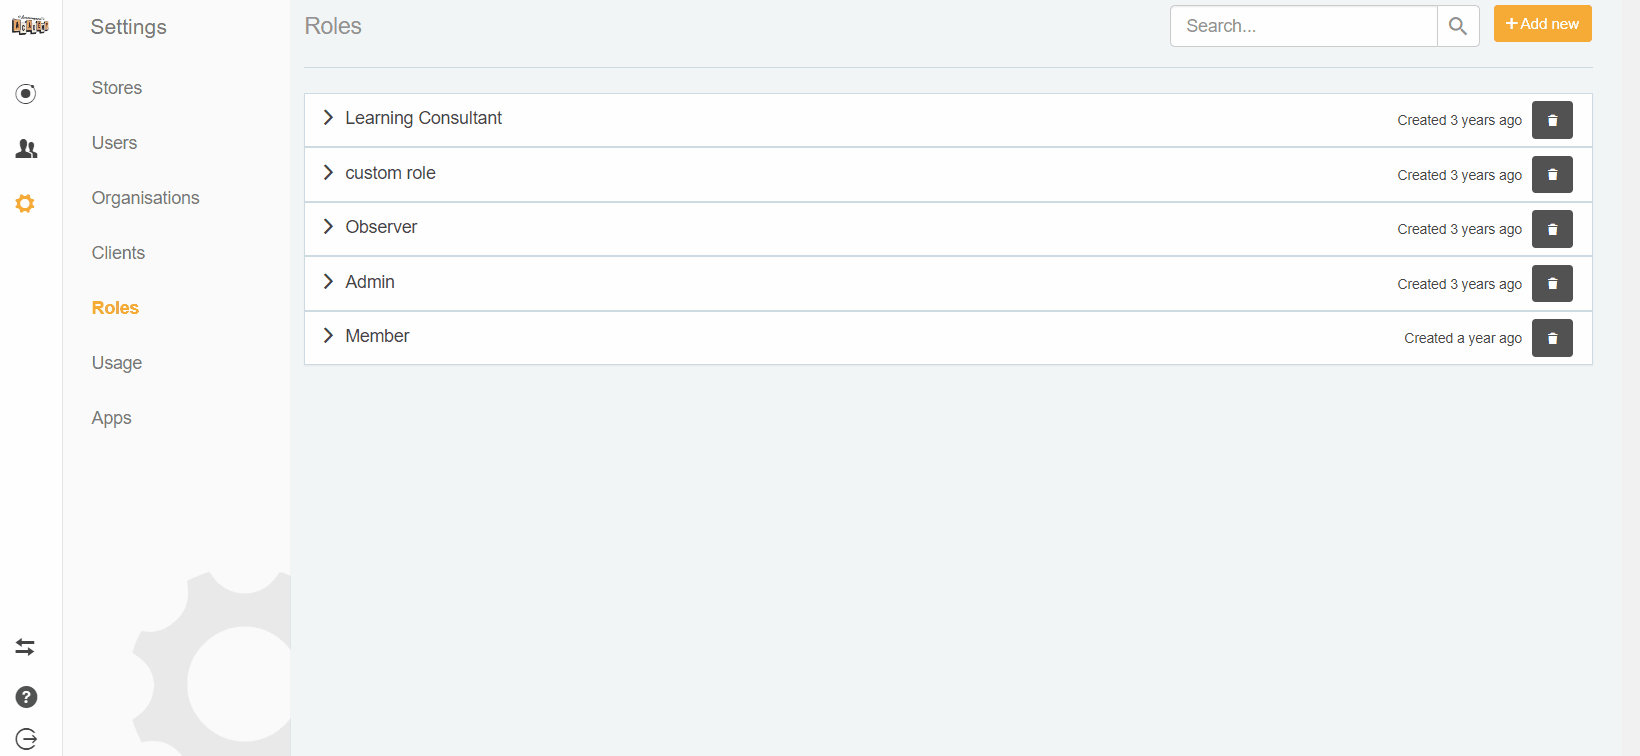The height and width of the screenshot is (756, 1640).
Task: Expand the Admin row chevron
Action: (328, 282)
